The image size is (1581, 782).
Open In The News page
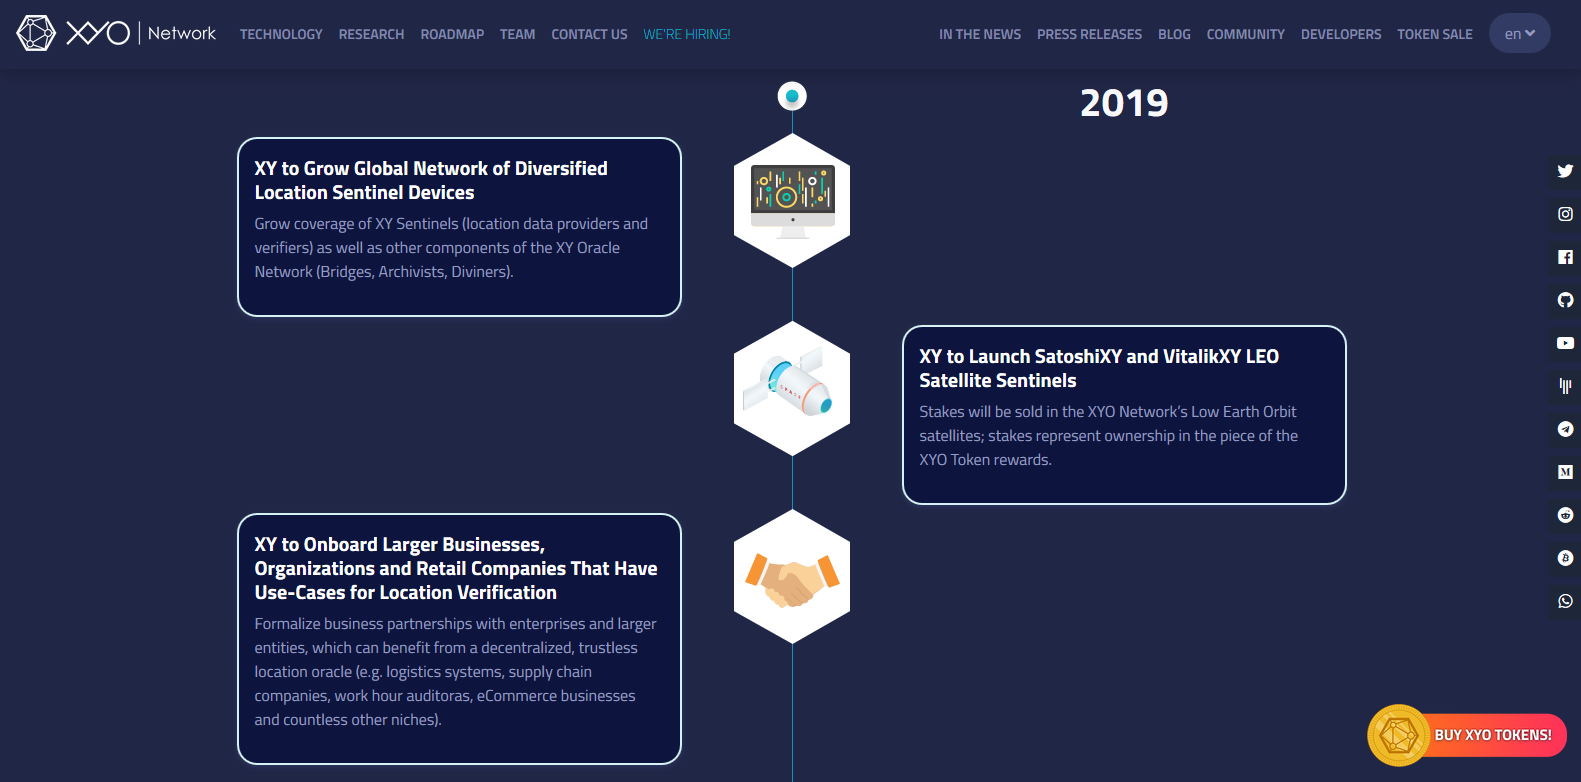coord(980,34)
